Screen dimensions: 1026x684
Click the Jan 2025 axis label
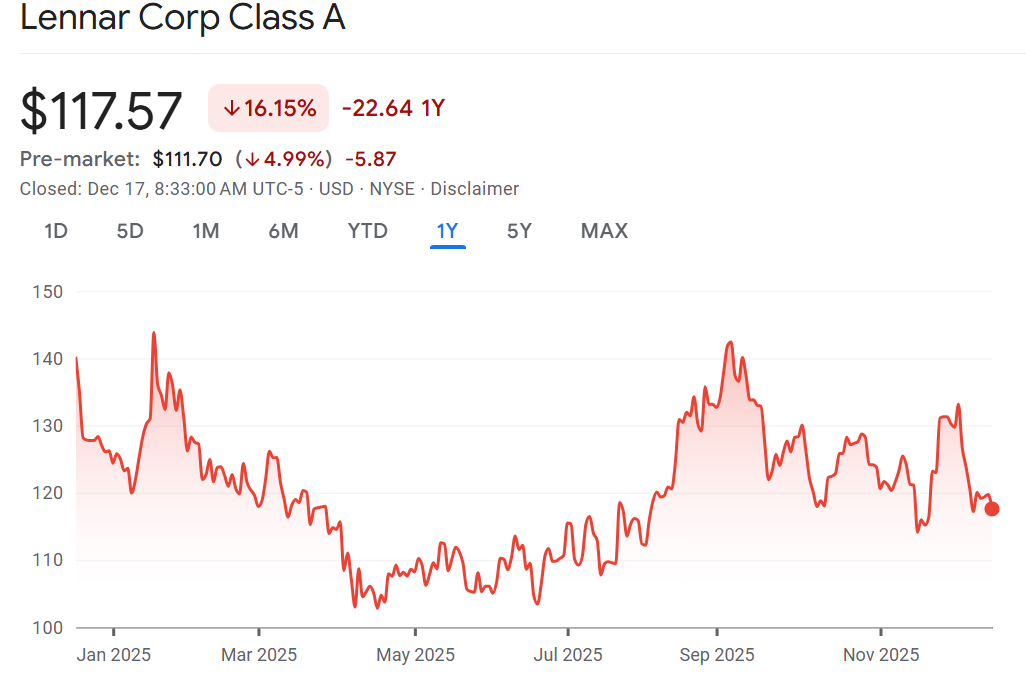click(x=114, y=655)
